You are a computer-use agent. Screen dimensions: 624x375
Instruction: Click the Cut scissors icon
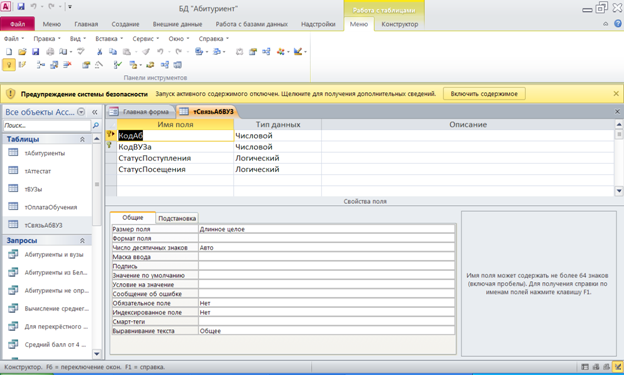[x=99, y=52]
